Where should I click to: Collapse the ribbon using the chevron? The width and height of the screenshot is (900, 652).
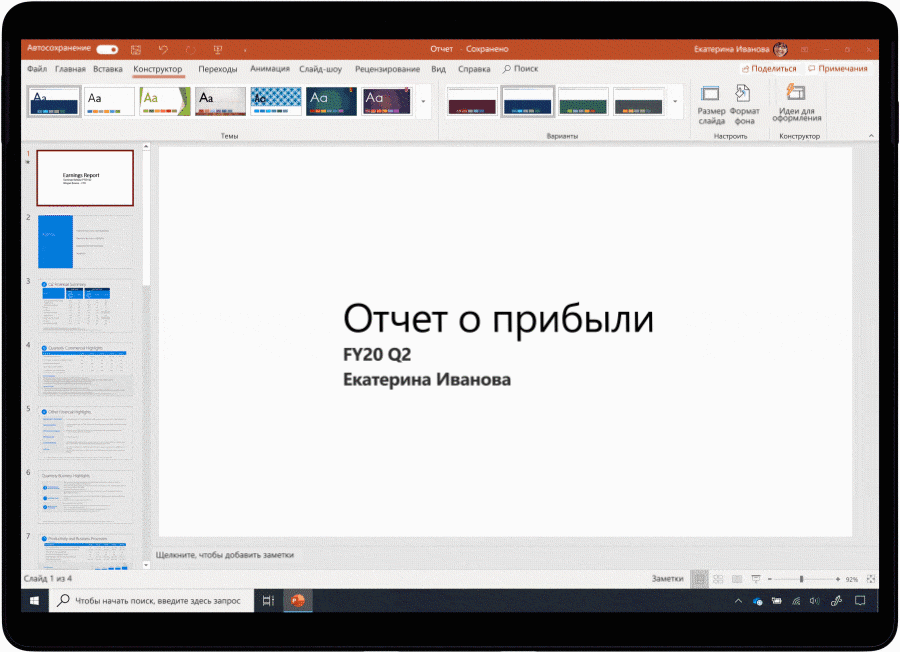[x=870, y=136]
